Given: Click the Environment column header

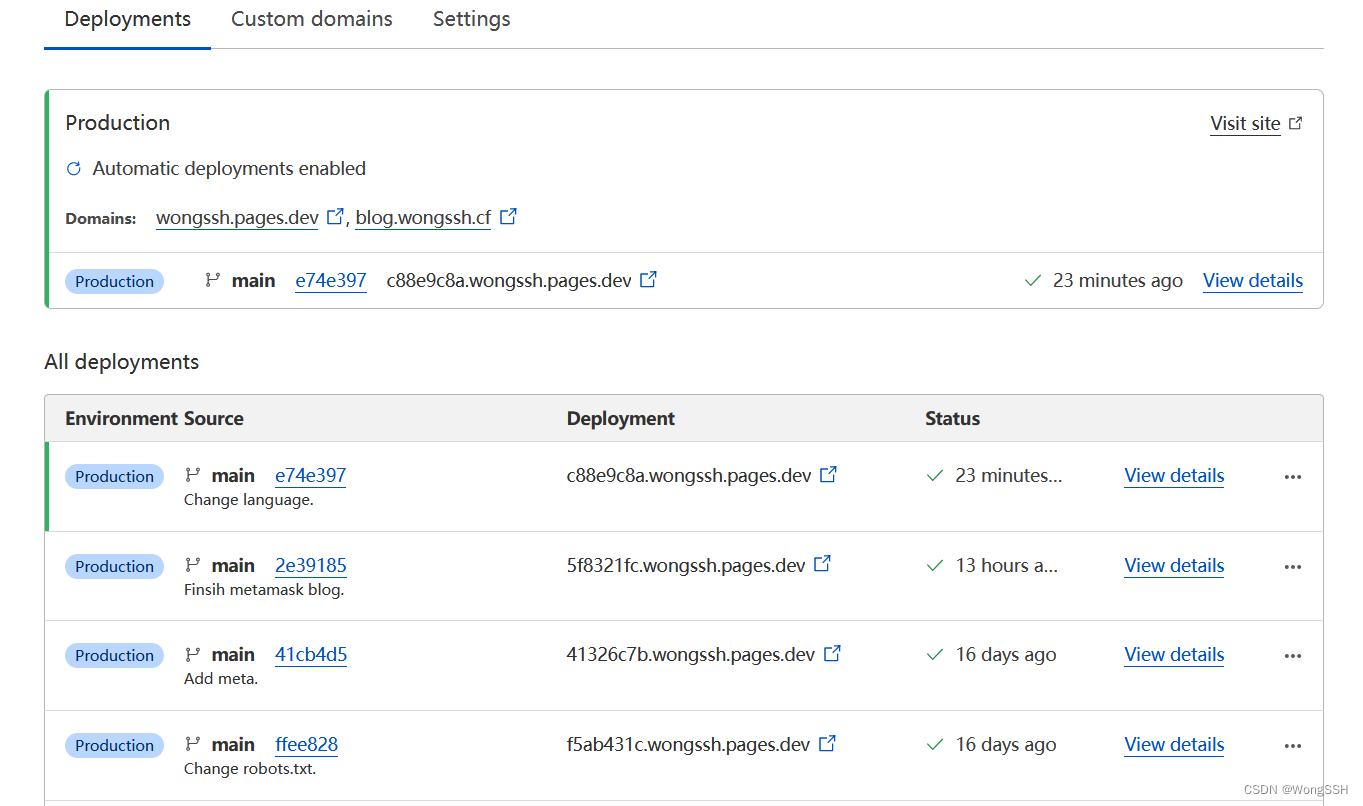Looking at the screenshot, I should click(122, 419).
